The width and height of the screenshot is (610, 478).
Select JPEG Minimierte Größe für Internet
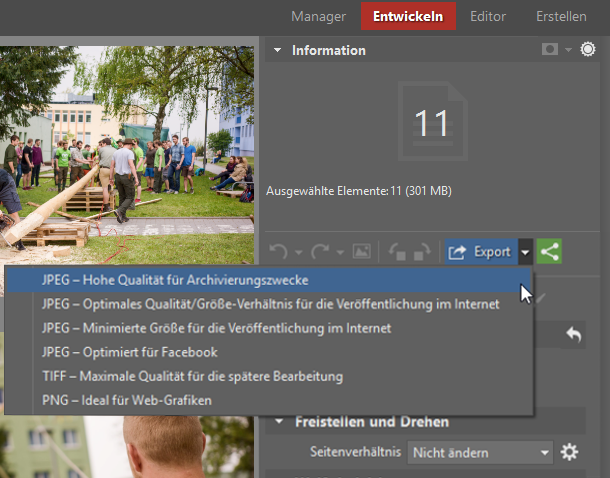tap(269, 328)
